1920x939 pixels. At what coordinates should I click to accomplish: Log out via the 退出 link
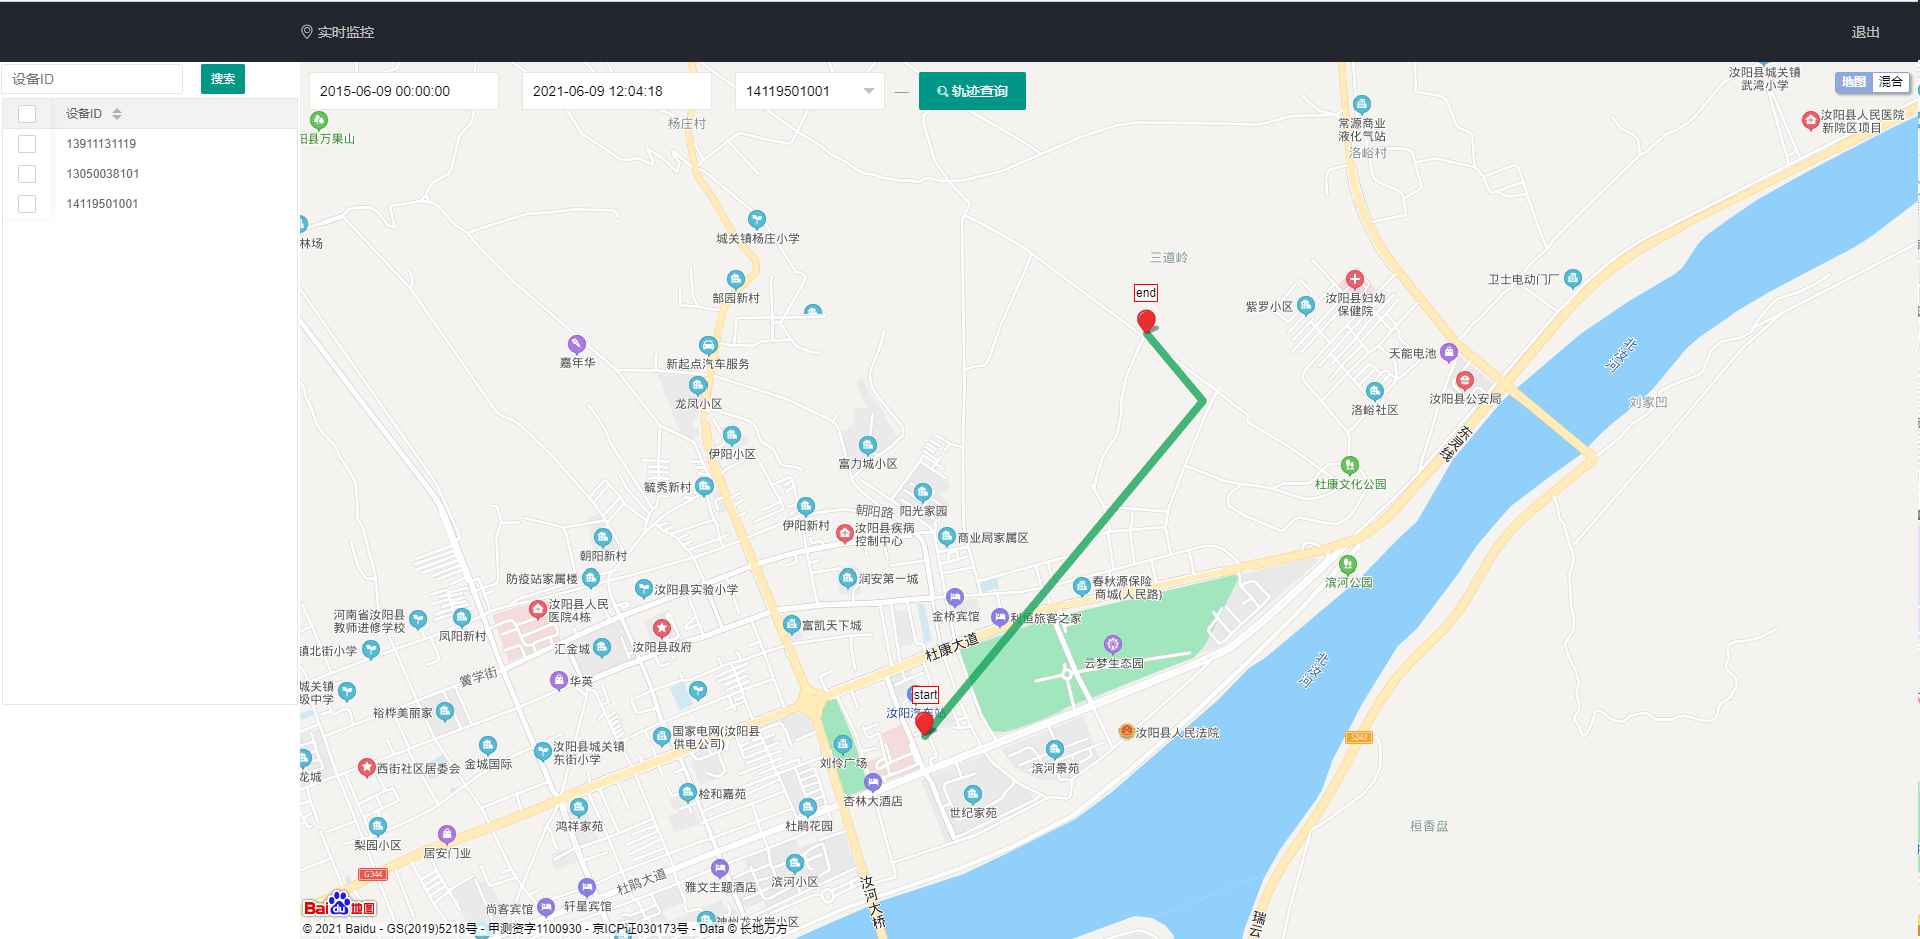point(1866,31)
